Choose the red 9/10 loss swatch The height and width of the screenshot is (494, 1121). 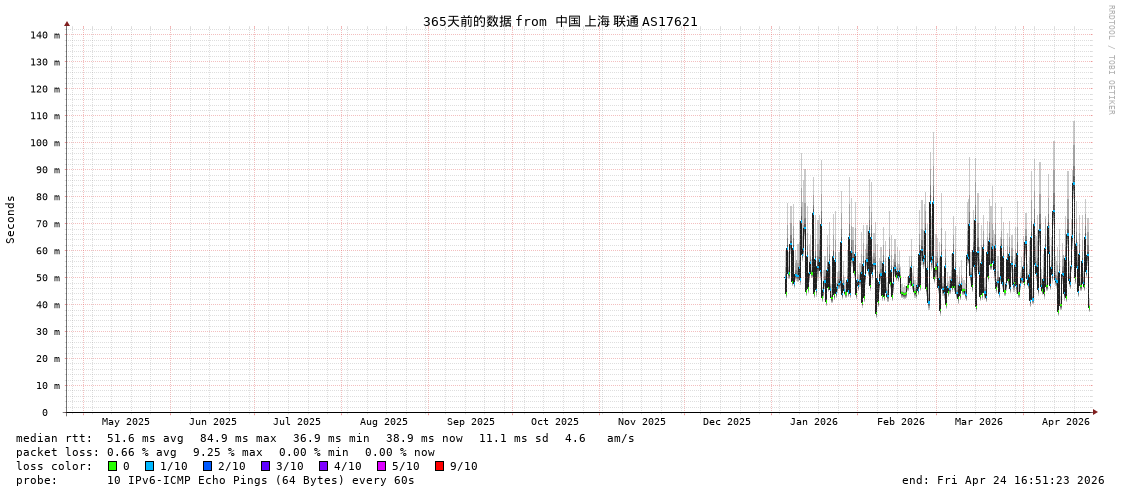440,466
